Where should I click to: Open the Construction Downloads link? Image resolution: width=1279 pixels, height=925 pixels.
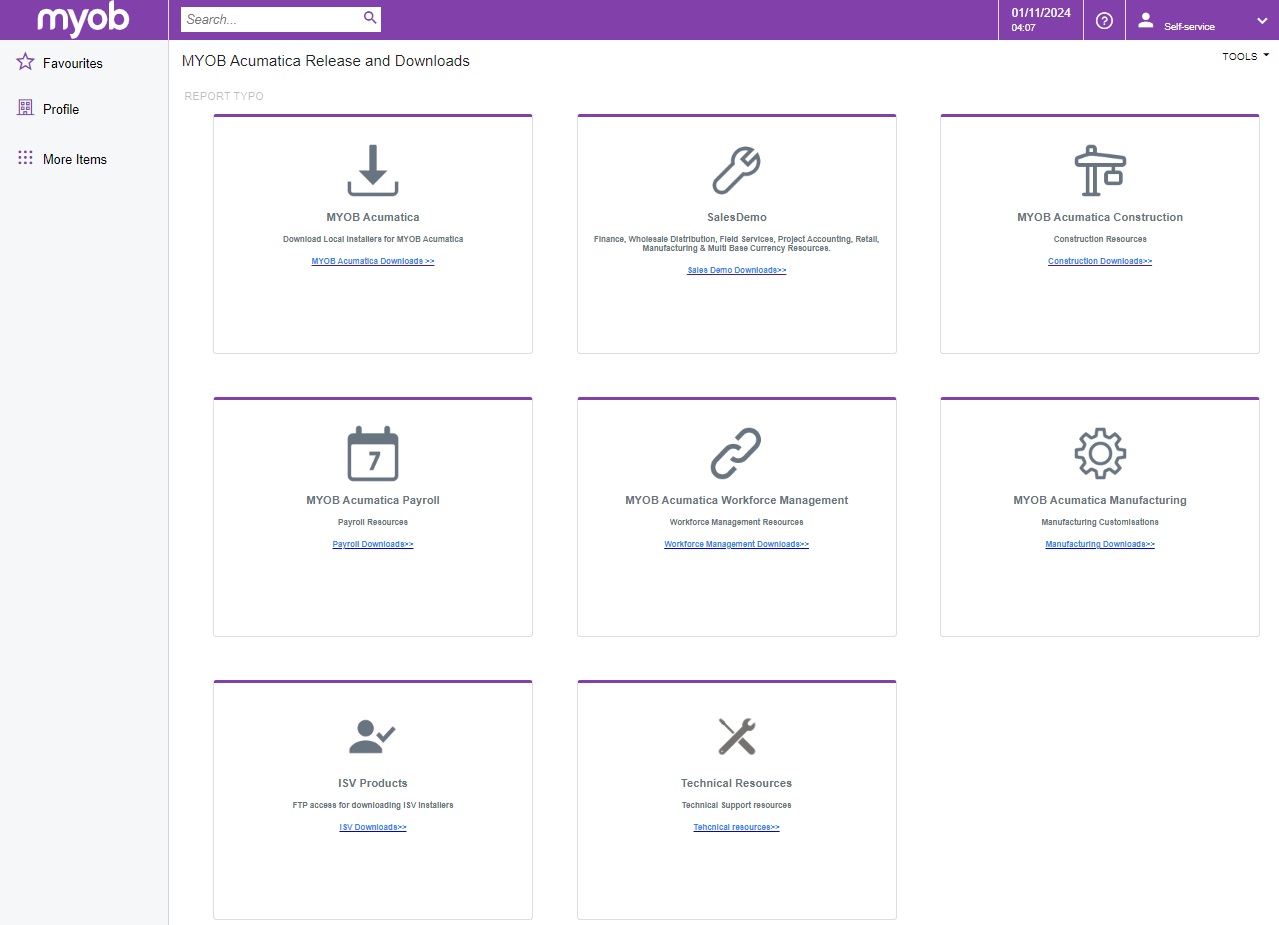coord(1099,261)
